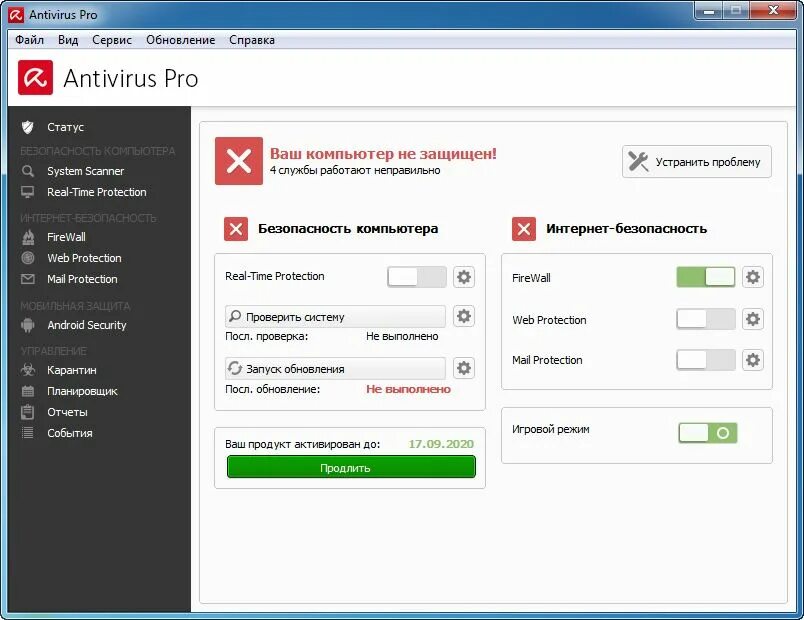The image size is (804, 620).
Task: Click the Проверить систему button
Action: 335,316
